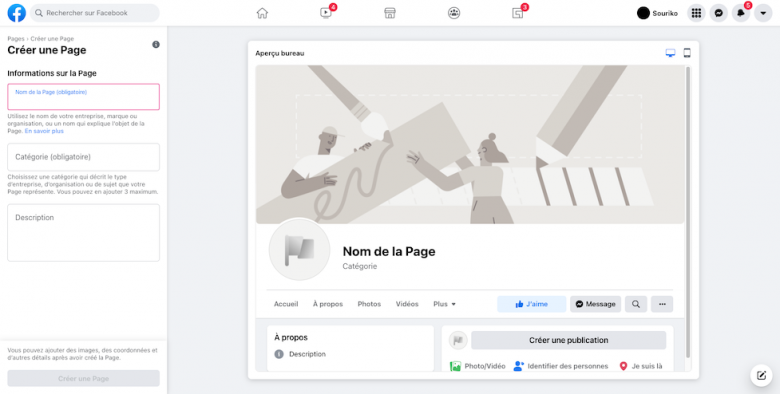The image size is (780, 394).
Task: Click the Catégorie text under page name
Action: click(x=360, y=267)
